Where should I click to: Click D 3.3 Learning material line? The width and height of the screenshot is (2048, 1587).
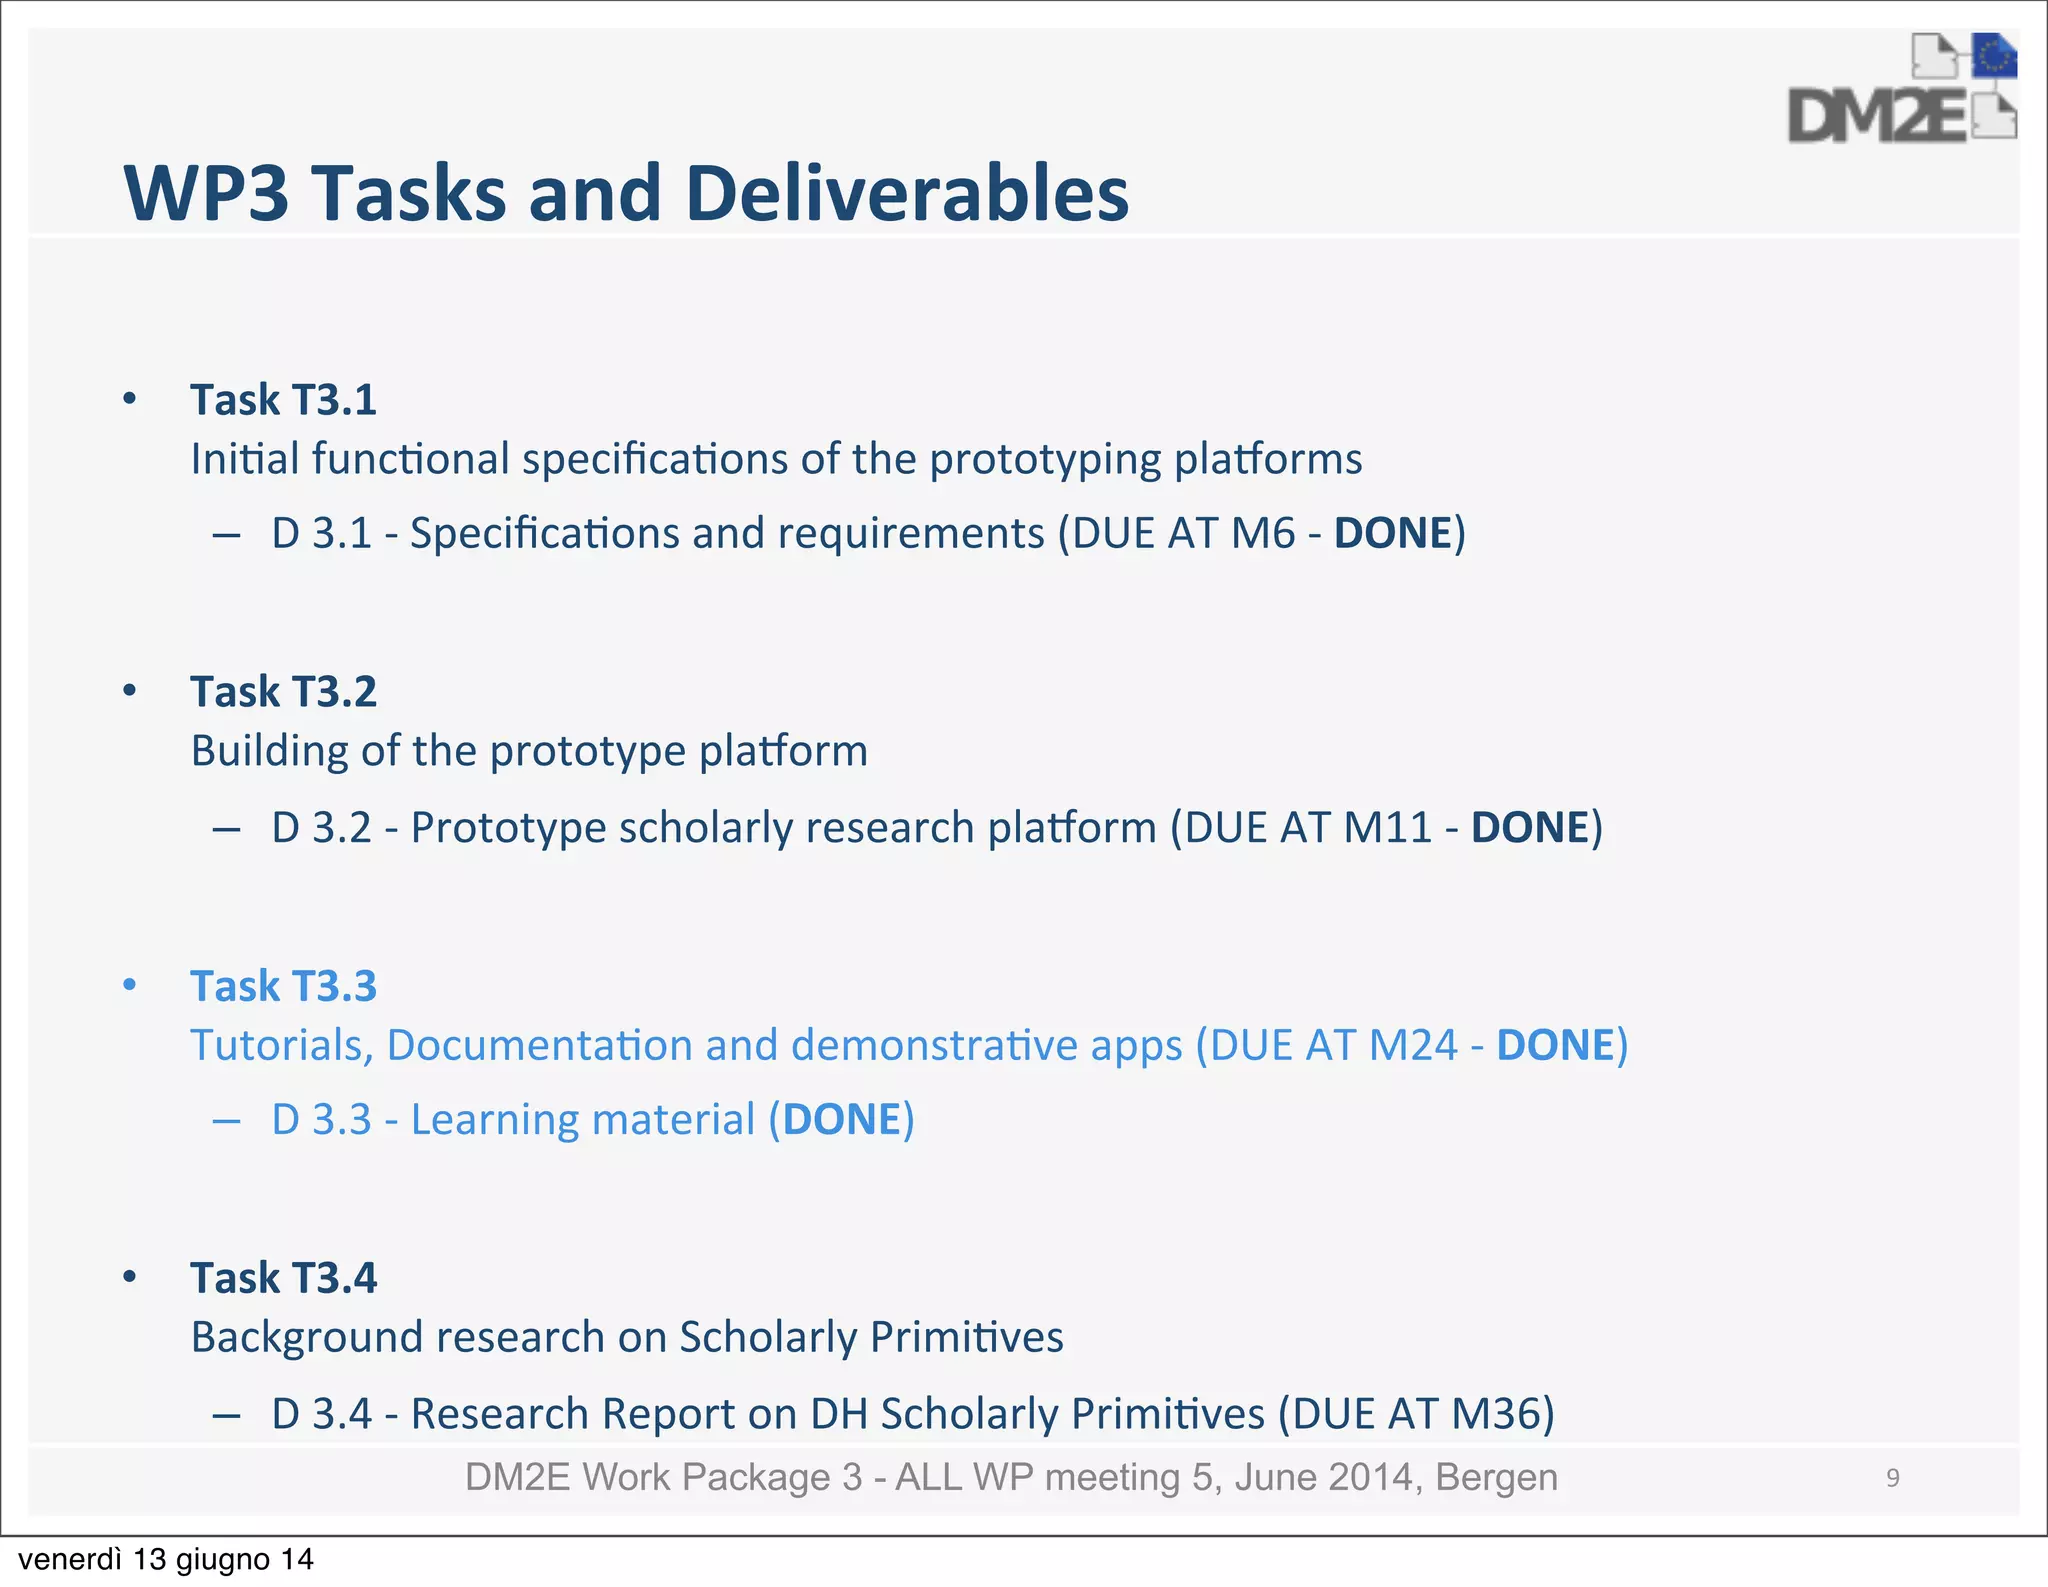point(592,1120)
